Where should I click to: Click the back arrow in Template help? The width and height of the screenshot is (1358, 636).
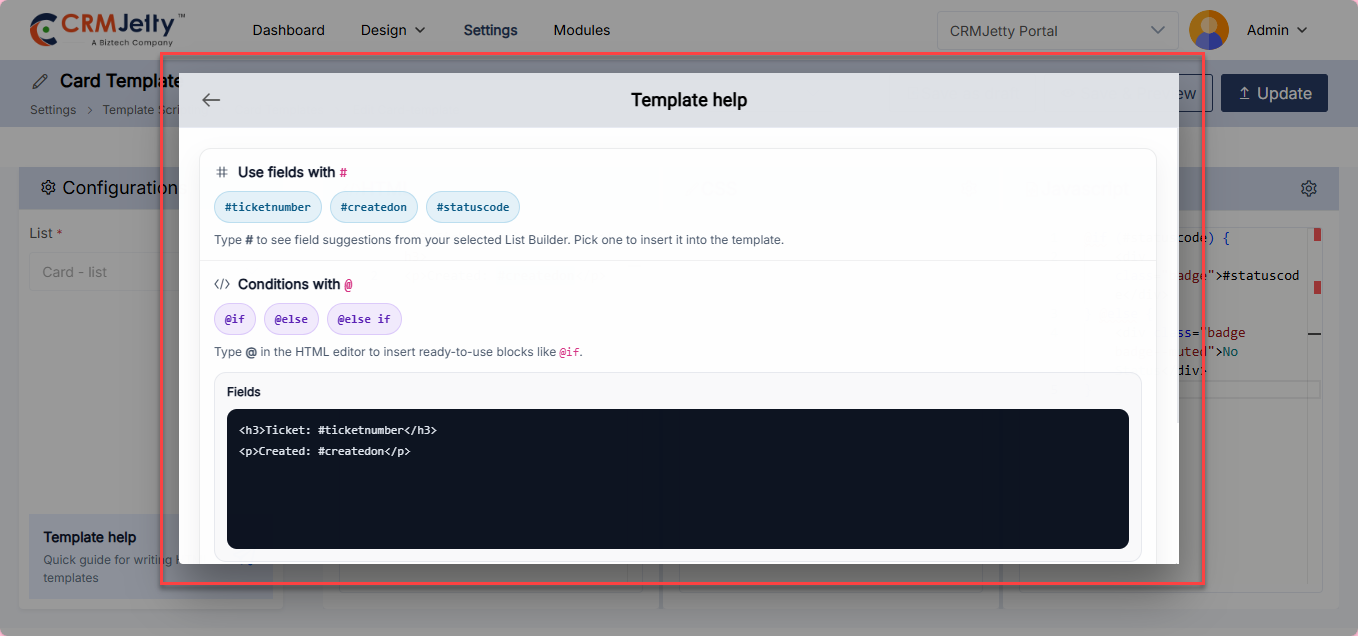click(211, 100)
